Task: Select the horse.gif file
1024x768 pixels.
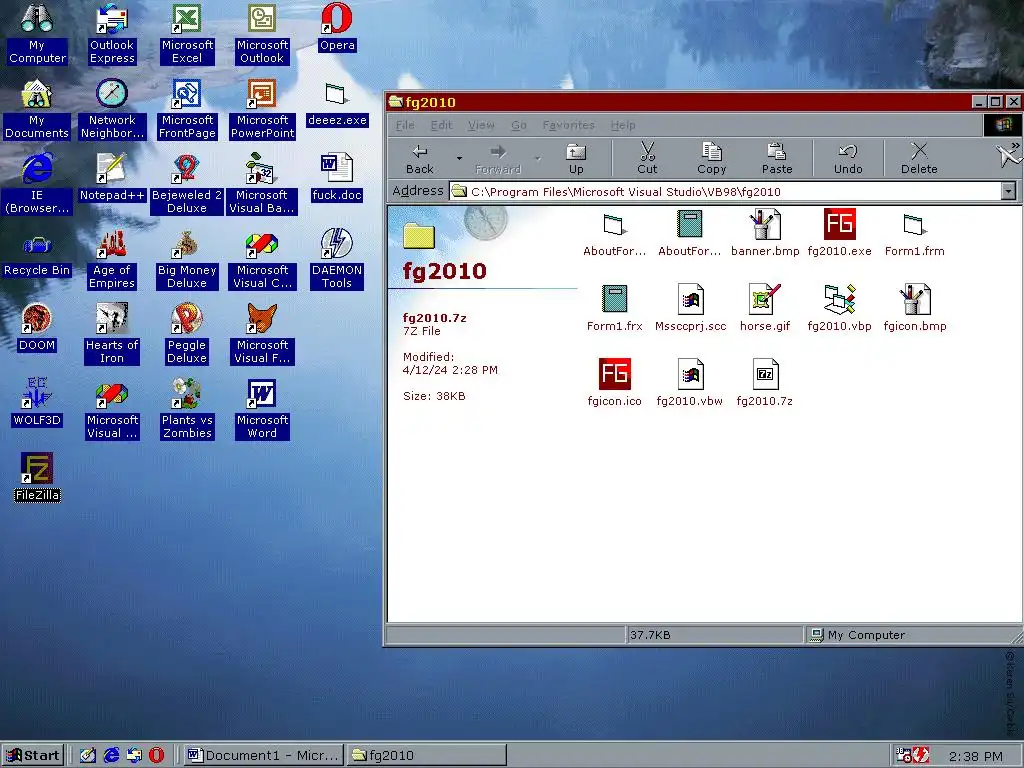Action: pos(765,308)
